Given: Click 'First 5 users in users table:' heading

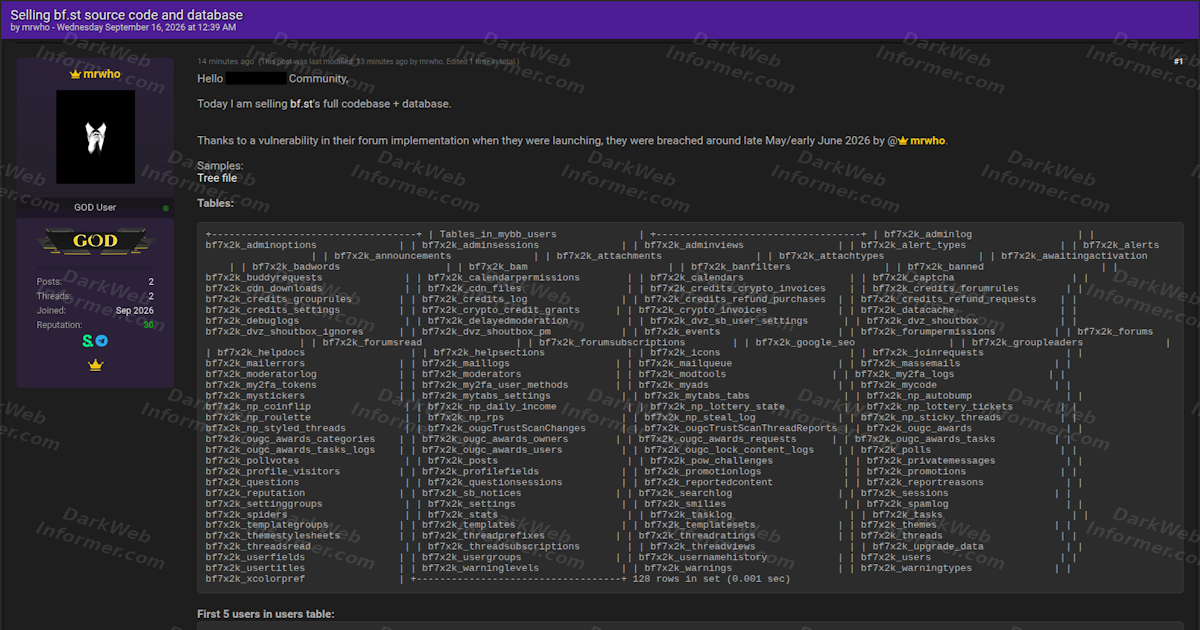Looking at the screenshot, I should pyautogui.click(x=266, y=614).
